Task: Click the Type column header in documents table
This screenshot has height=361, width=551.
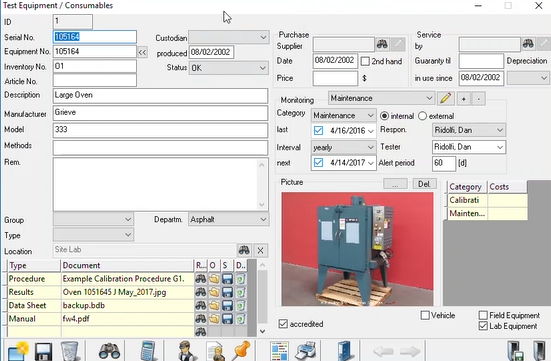Action: 34,266
